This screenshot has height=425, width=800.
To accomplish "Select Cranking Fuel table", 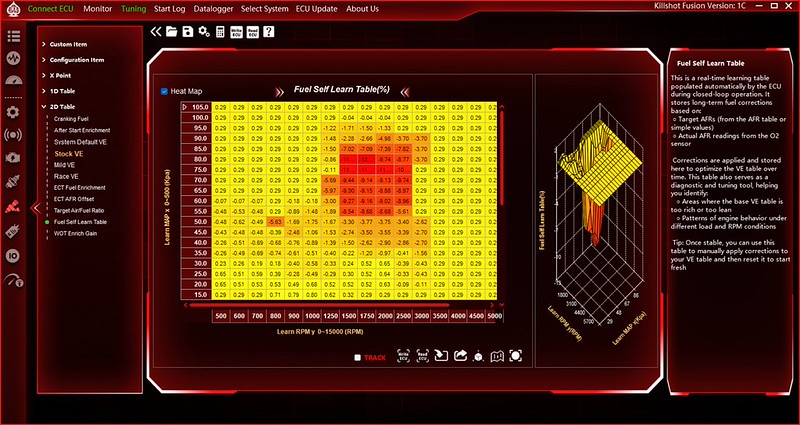I will [71, 118].
